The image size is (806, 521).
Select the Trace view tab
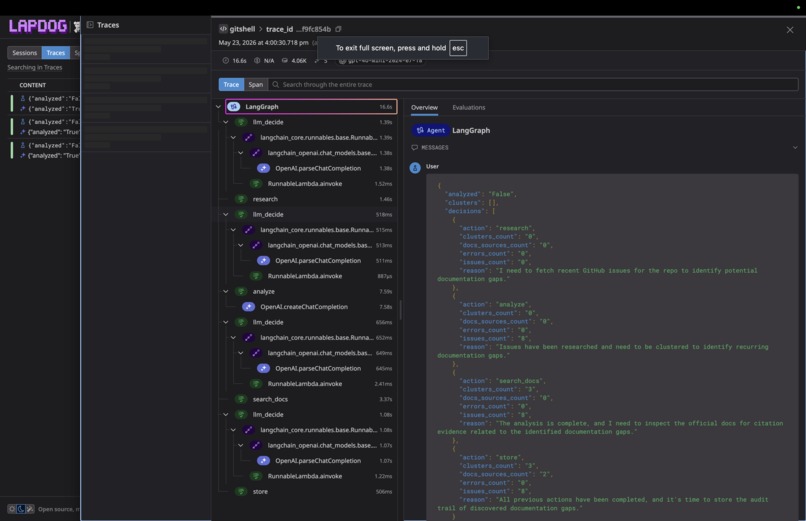tap(231, 84)
